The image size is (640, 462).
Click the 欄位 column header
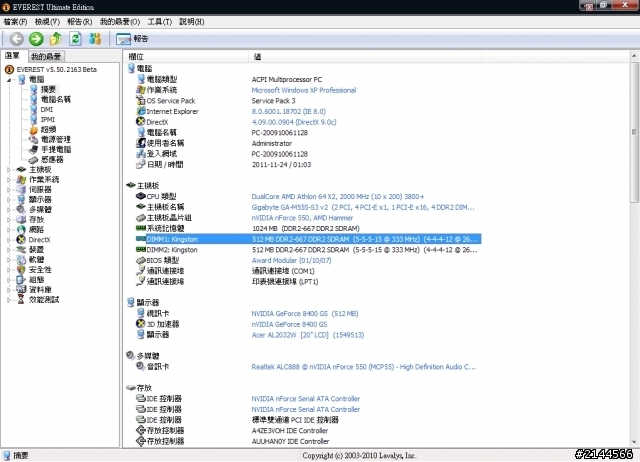point(186,57)
